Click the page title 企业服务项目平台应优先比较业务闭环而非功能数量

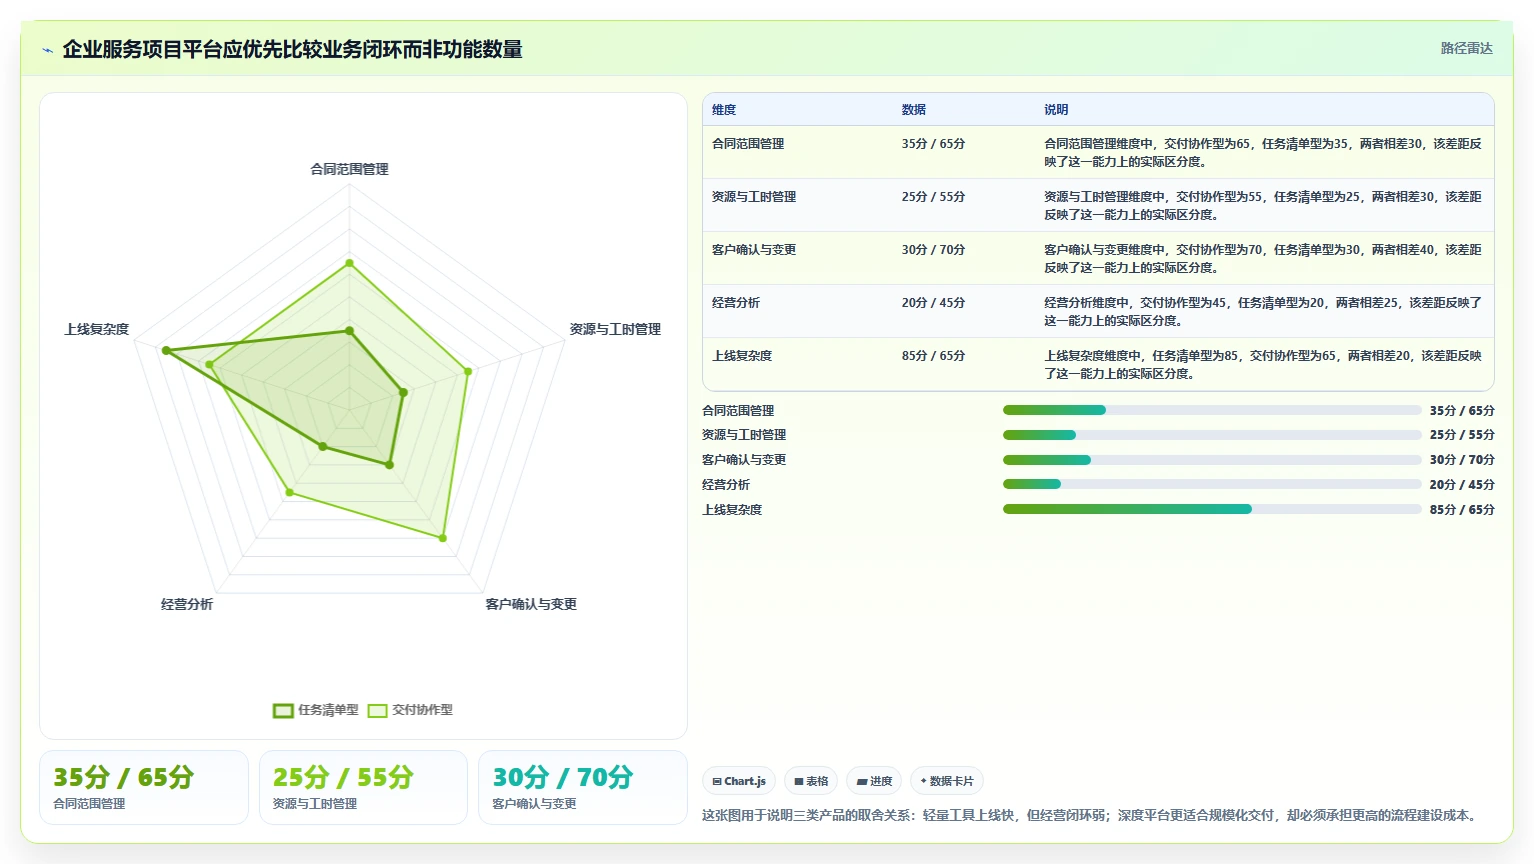pos(292,49)
